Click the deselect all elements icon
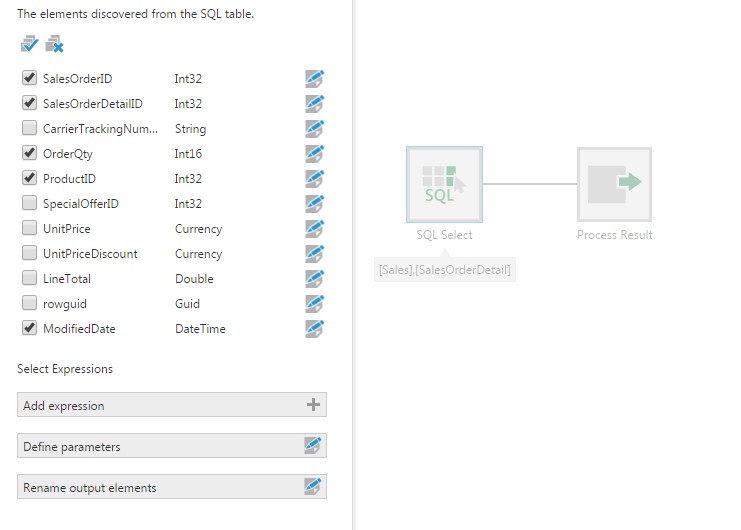This screenshot has width=741, height=530. 54,45
